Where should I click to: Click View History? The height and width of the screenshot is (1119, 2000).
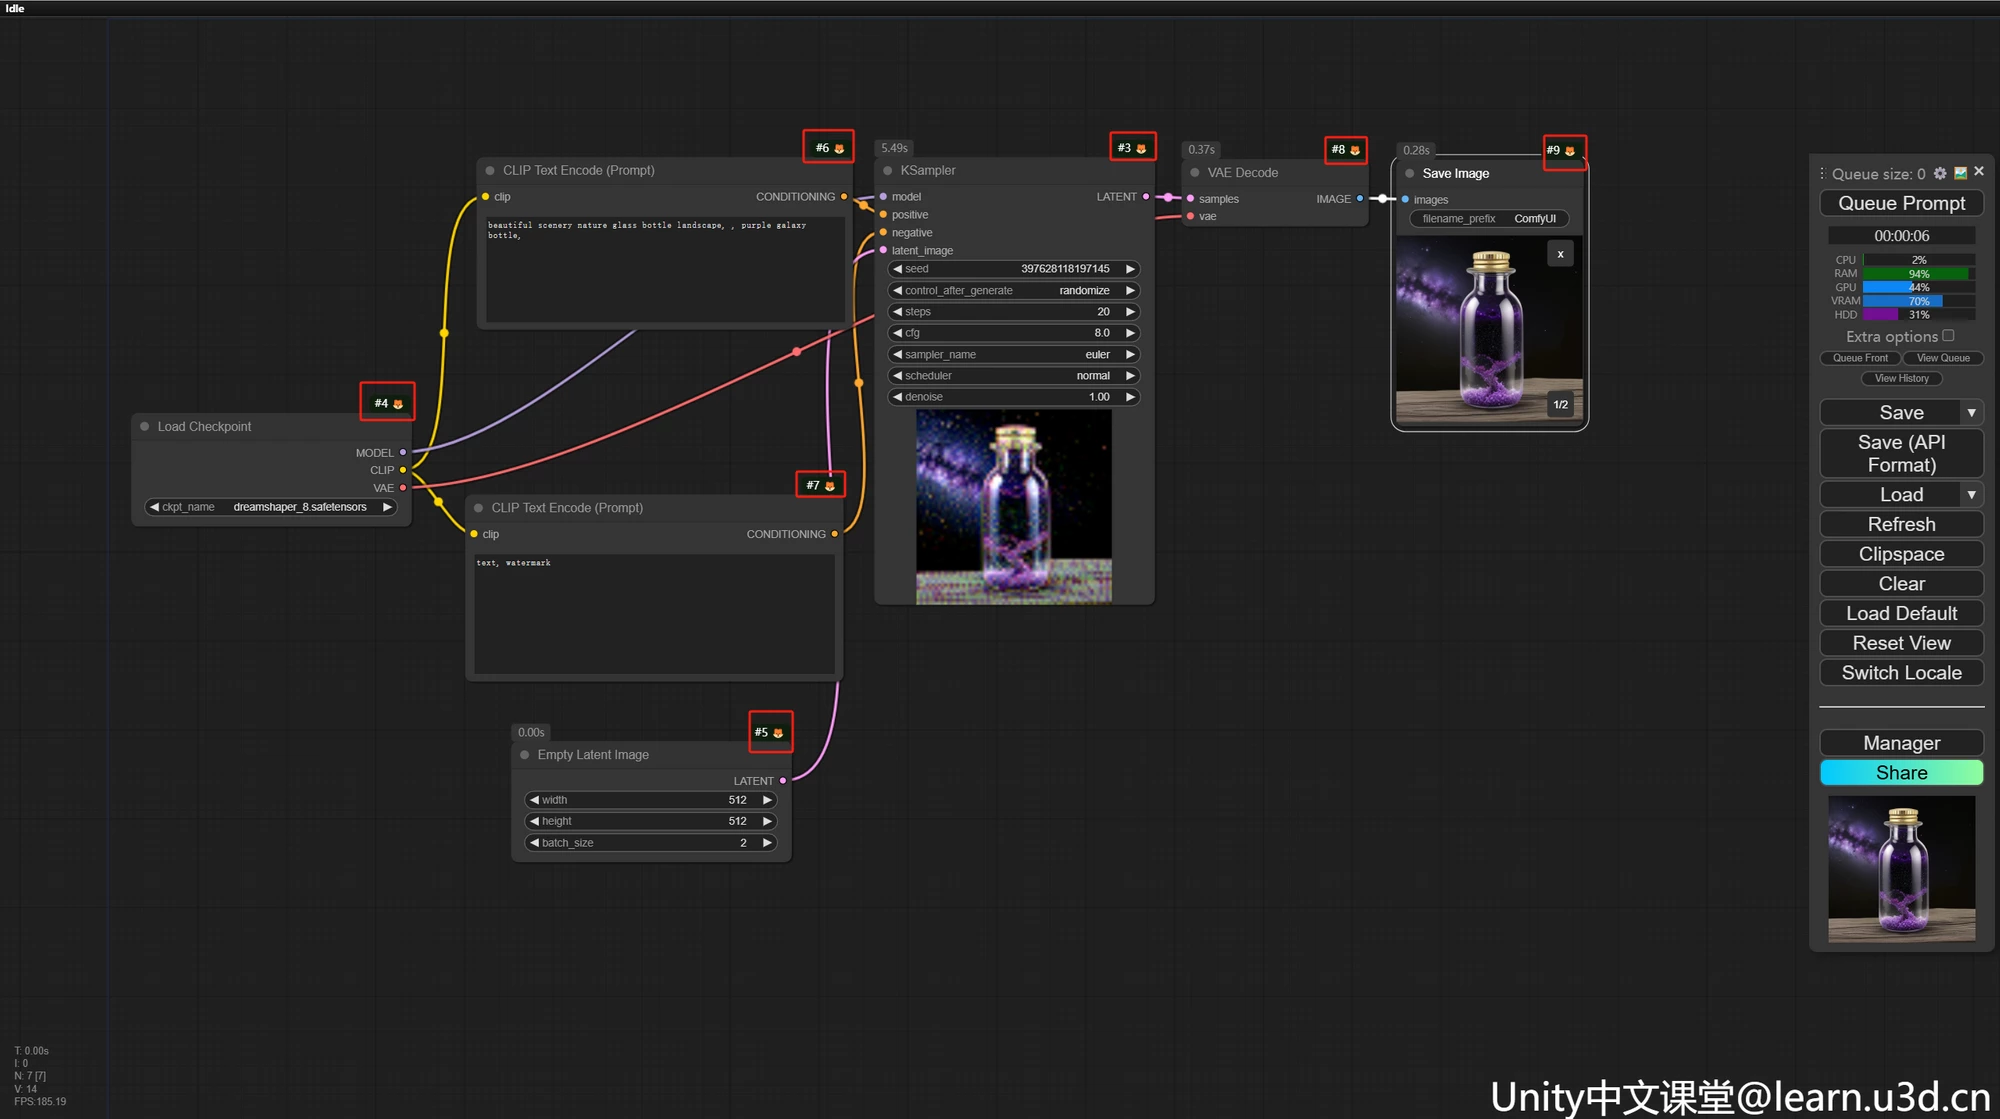1901,378
